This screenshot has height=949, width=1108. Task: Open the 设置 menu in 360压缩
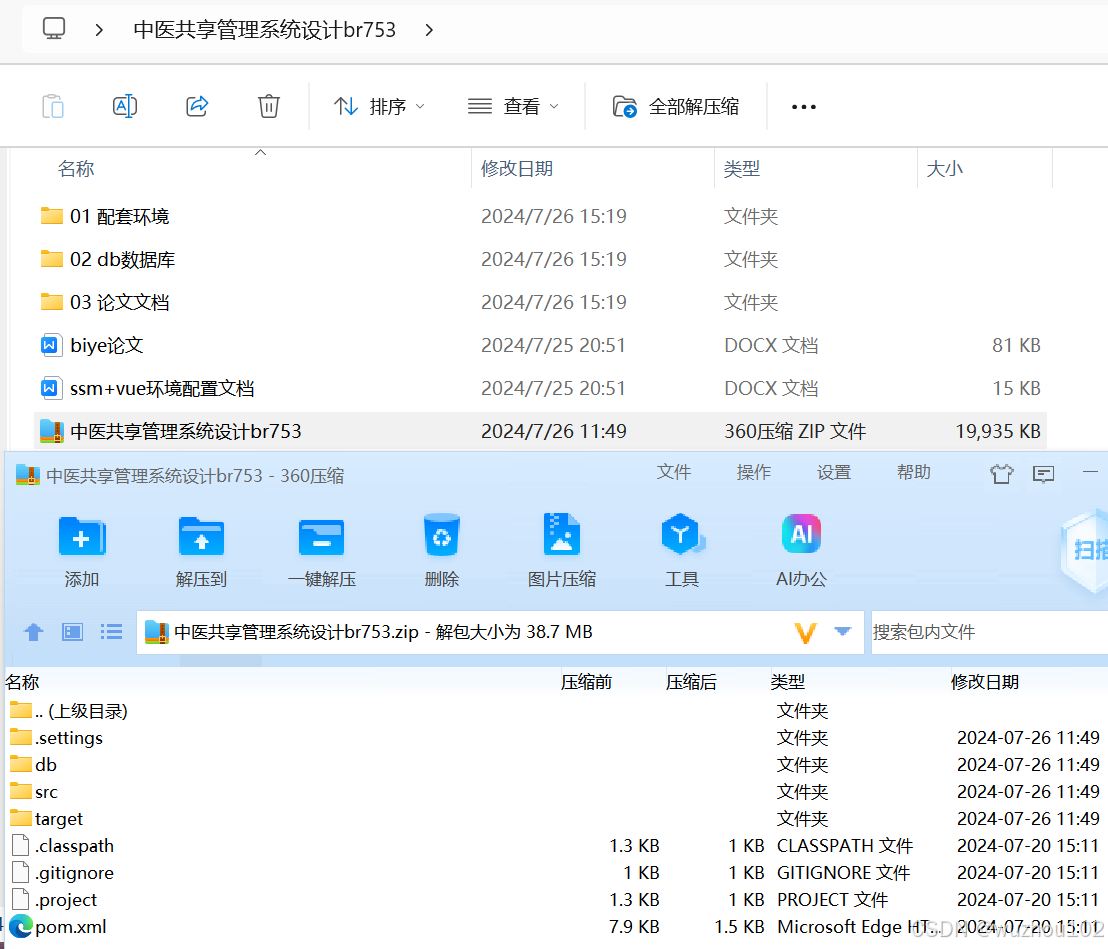pos(834,472)
